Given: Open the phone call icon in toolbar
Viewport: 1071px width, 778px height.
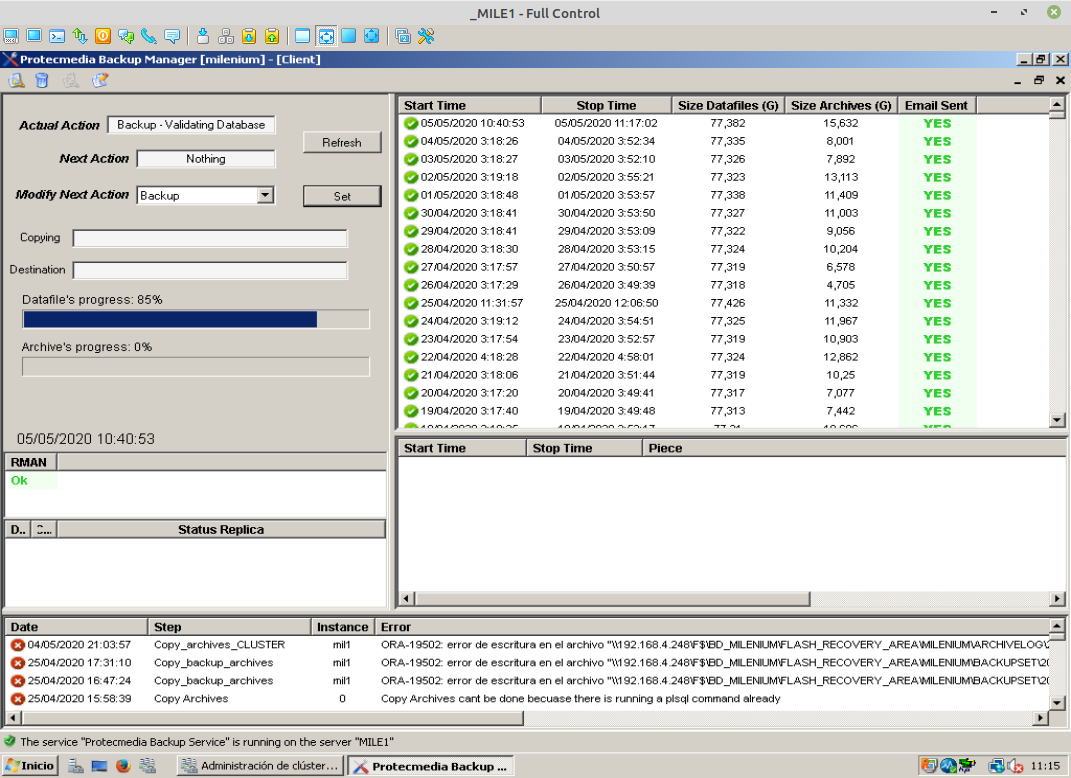Looking at the screenshot, I should (149, 36).
